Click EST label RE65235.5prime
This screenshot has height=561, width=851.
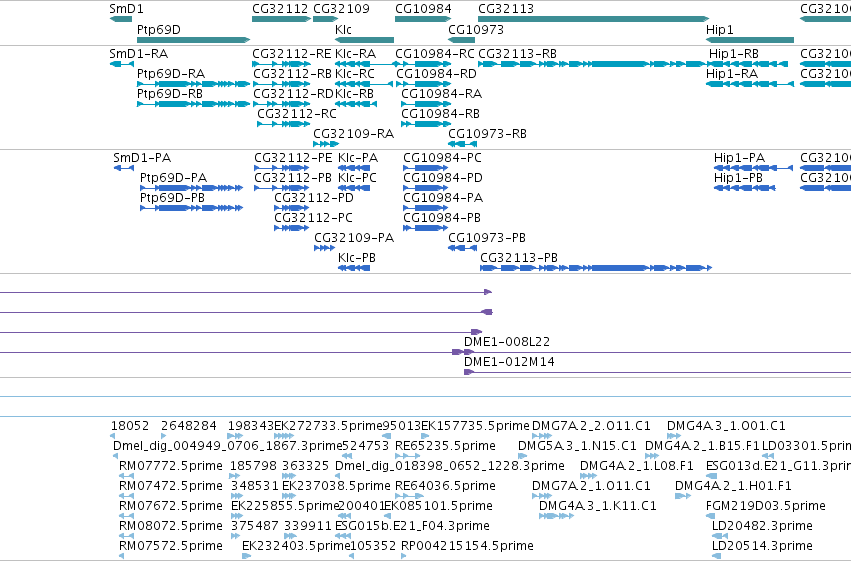[445, 446]
